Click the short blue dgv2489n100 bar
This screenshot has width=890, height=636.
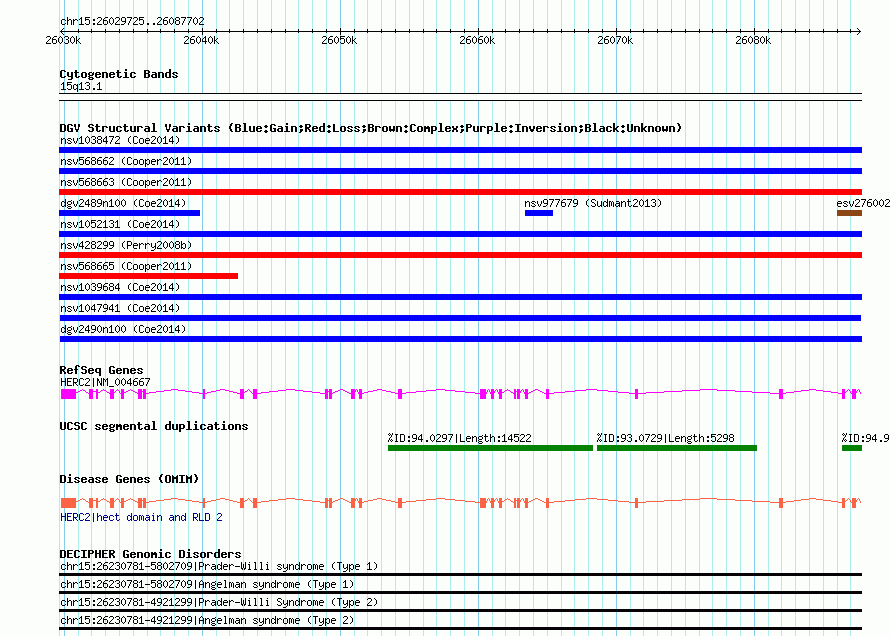coord(129,213)
